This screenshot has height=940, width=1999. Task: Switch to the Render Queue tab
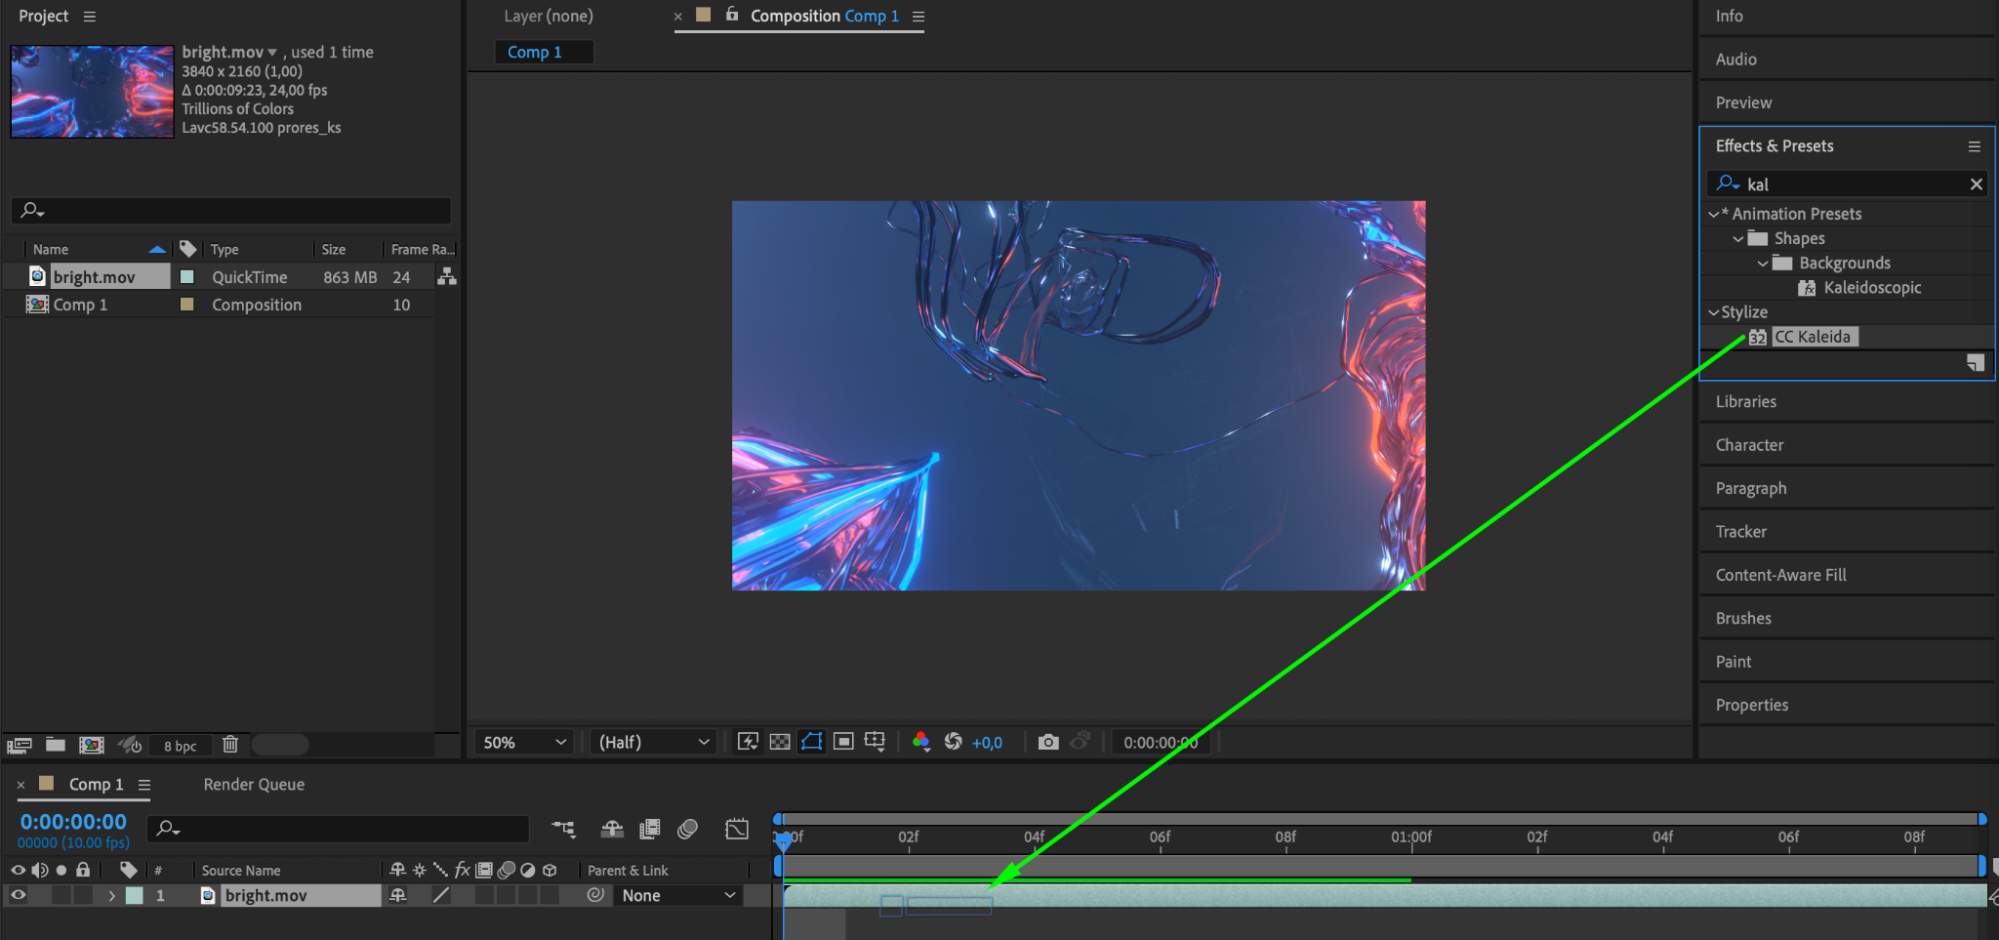click(x=254, y=785)
